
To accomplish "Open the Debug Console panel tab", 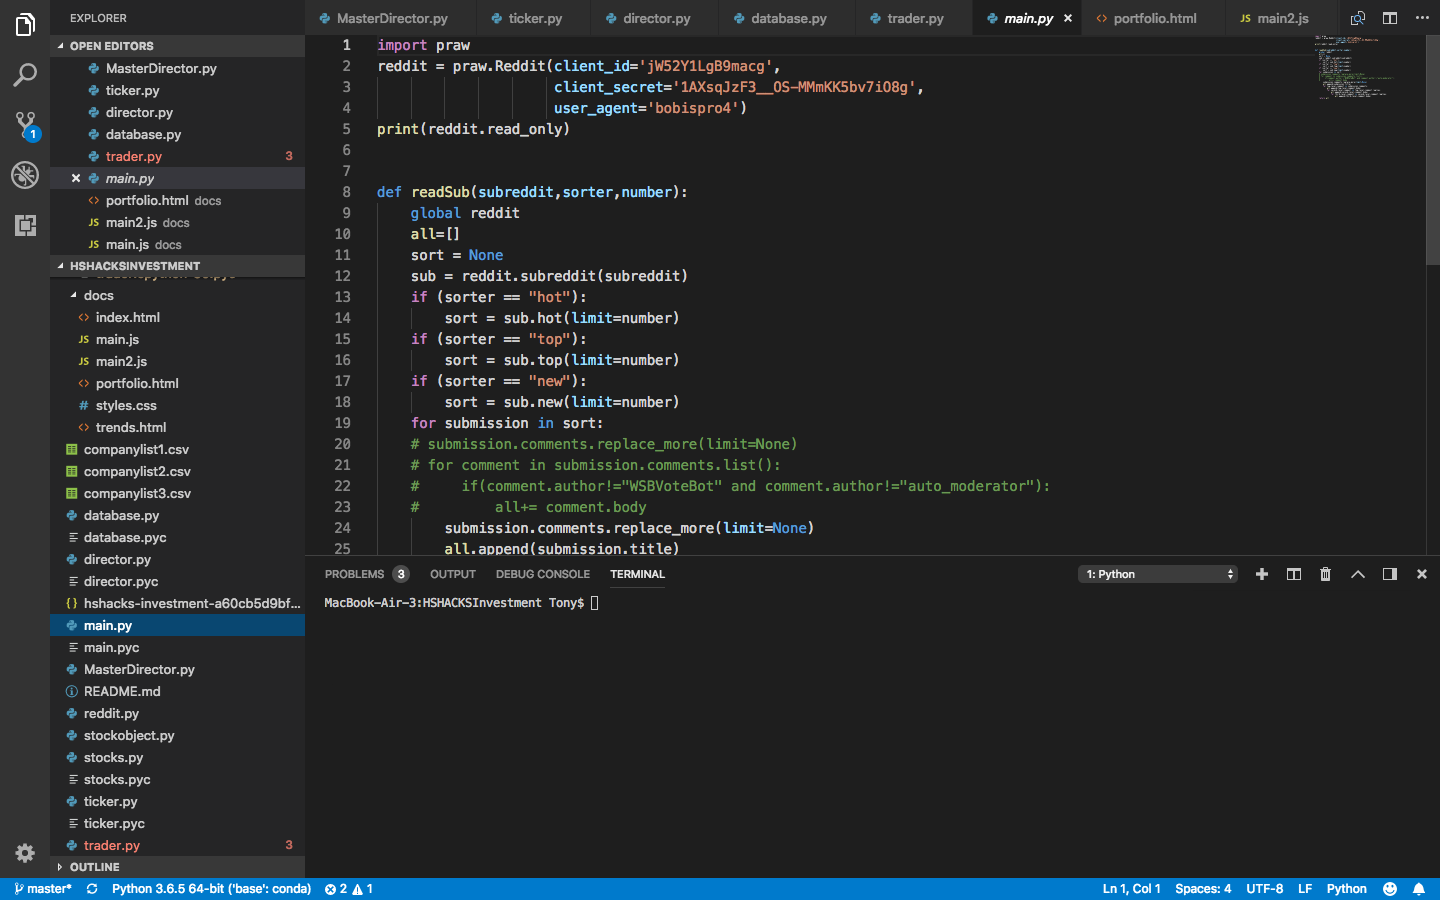I will (543, 574).
